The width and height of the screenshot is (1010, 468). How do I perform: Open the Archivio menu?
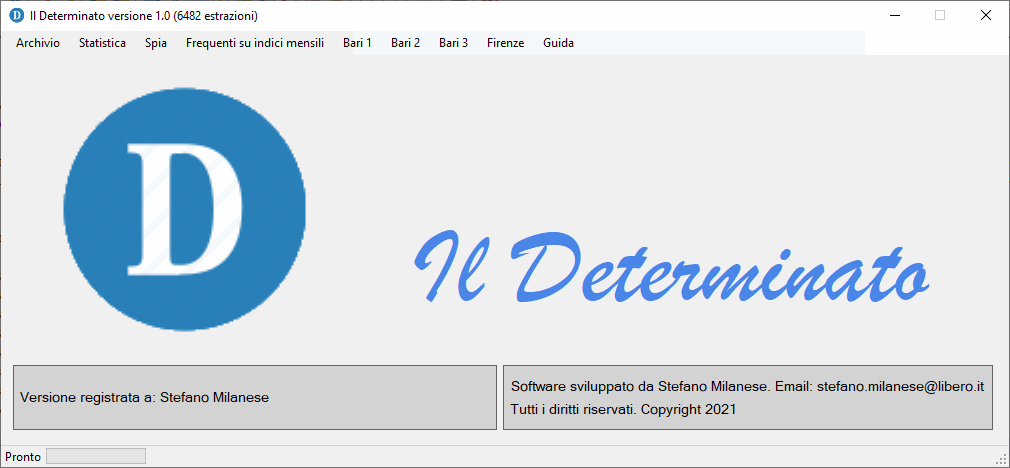point(38,43)
